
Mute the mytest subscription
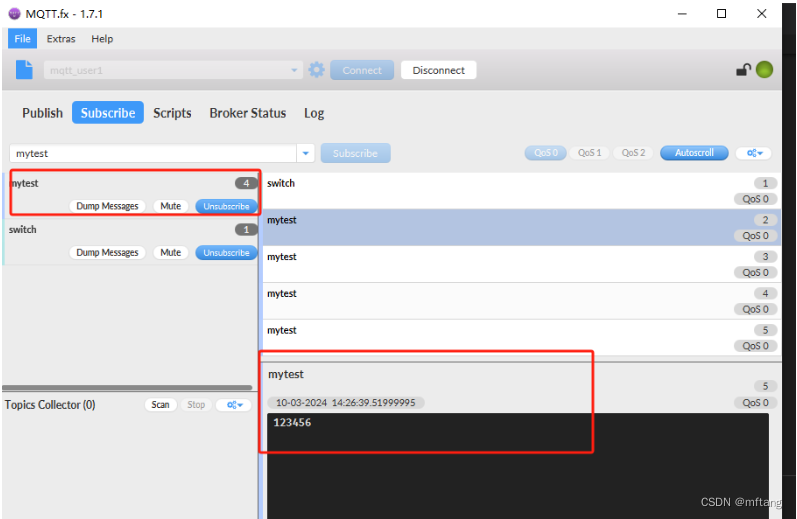tap(171, 206)
